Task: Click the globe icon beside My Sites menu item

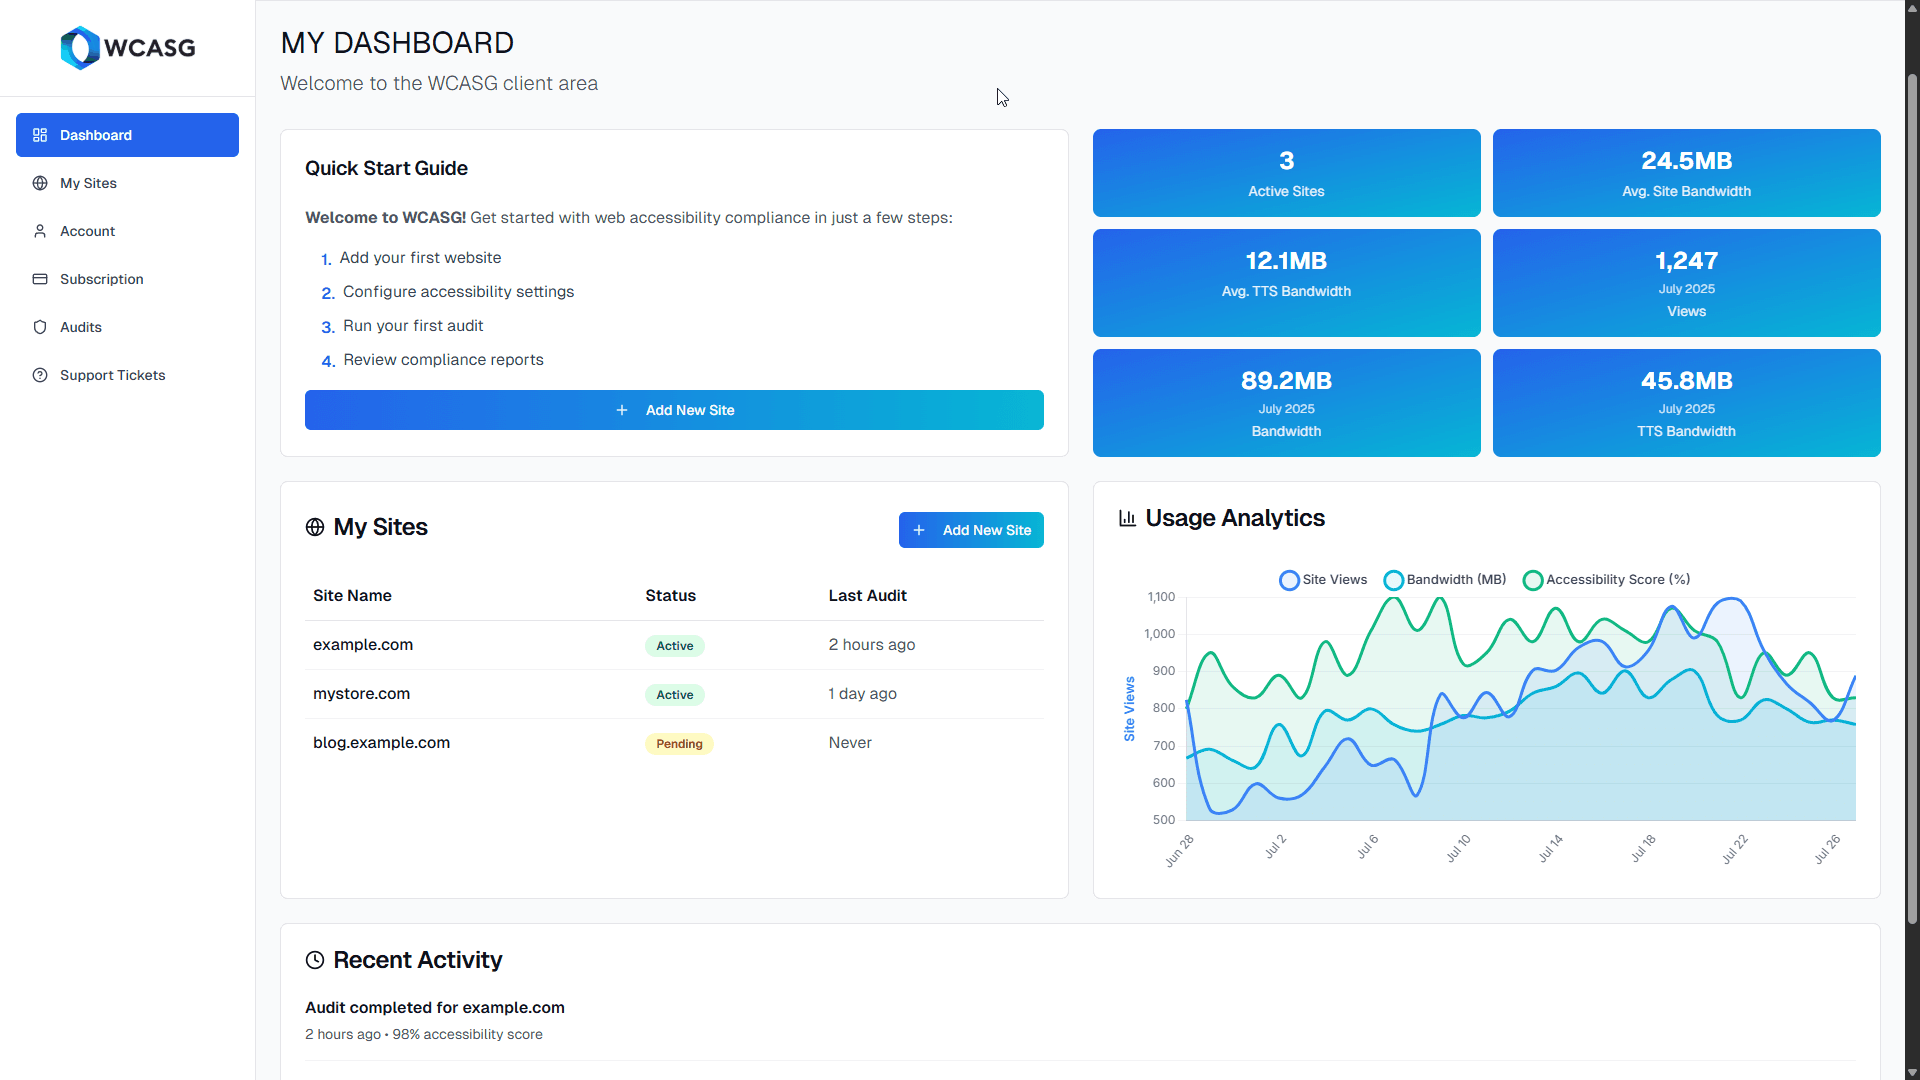Action: (40, 183)
